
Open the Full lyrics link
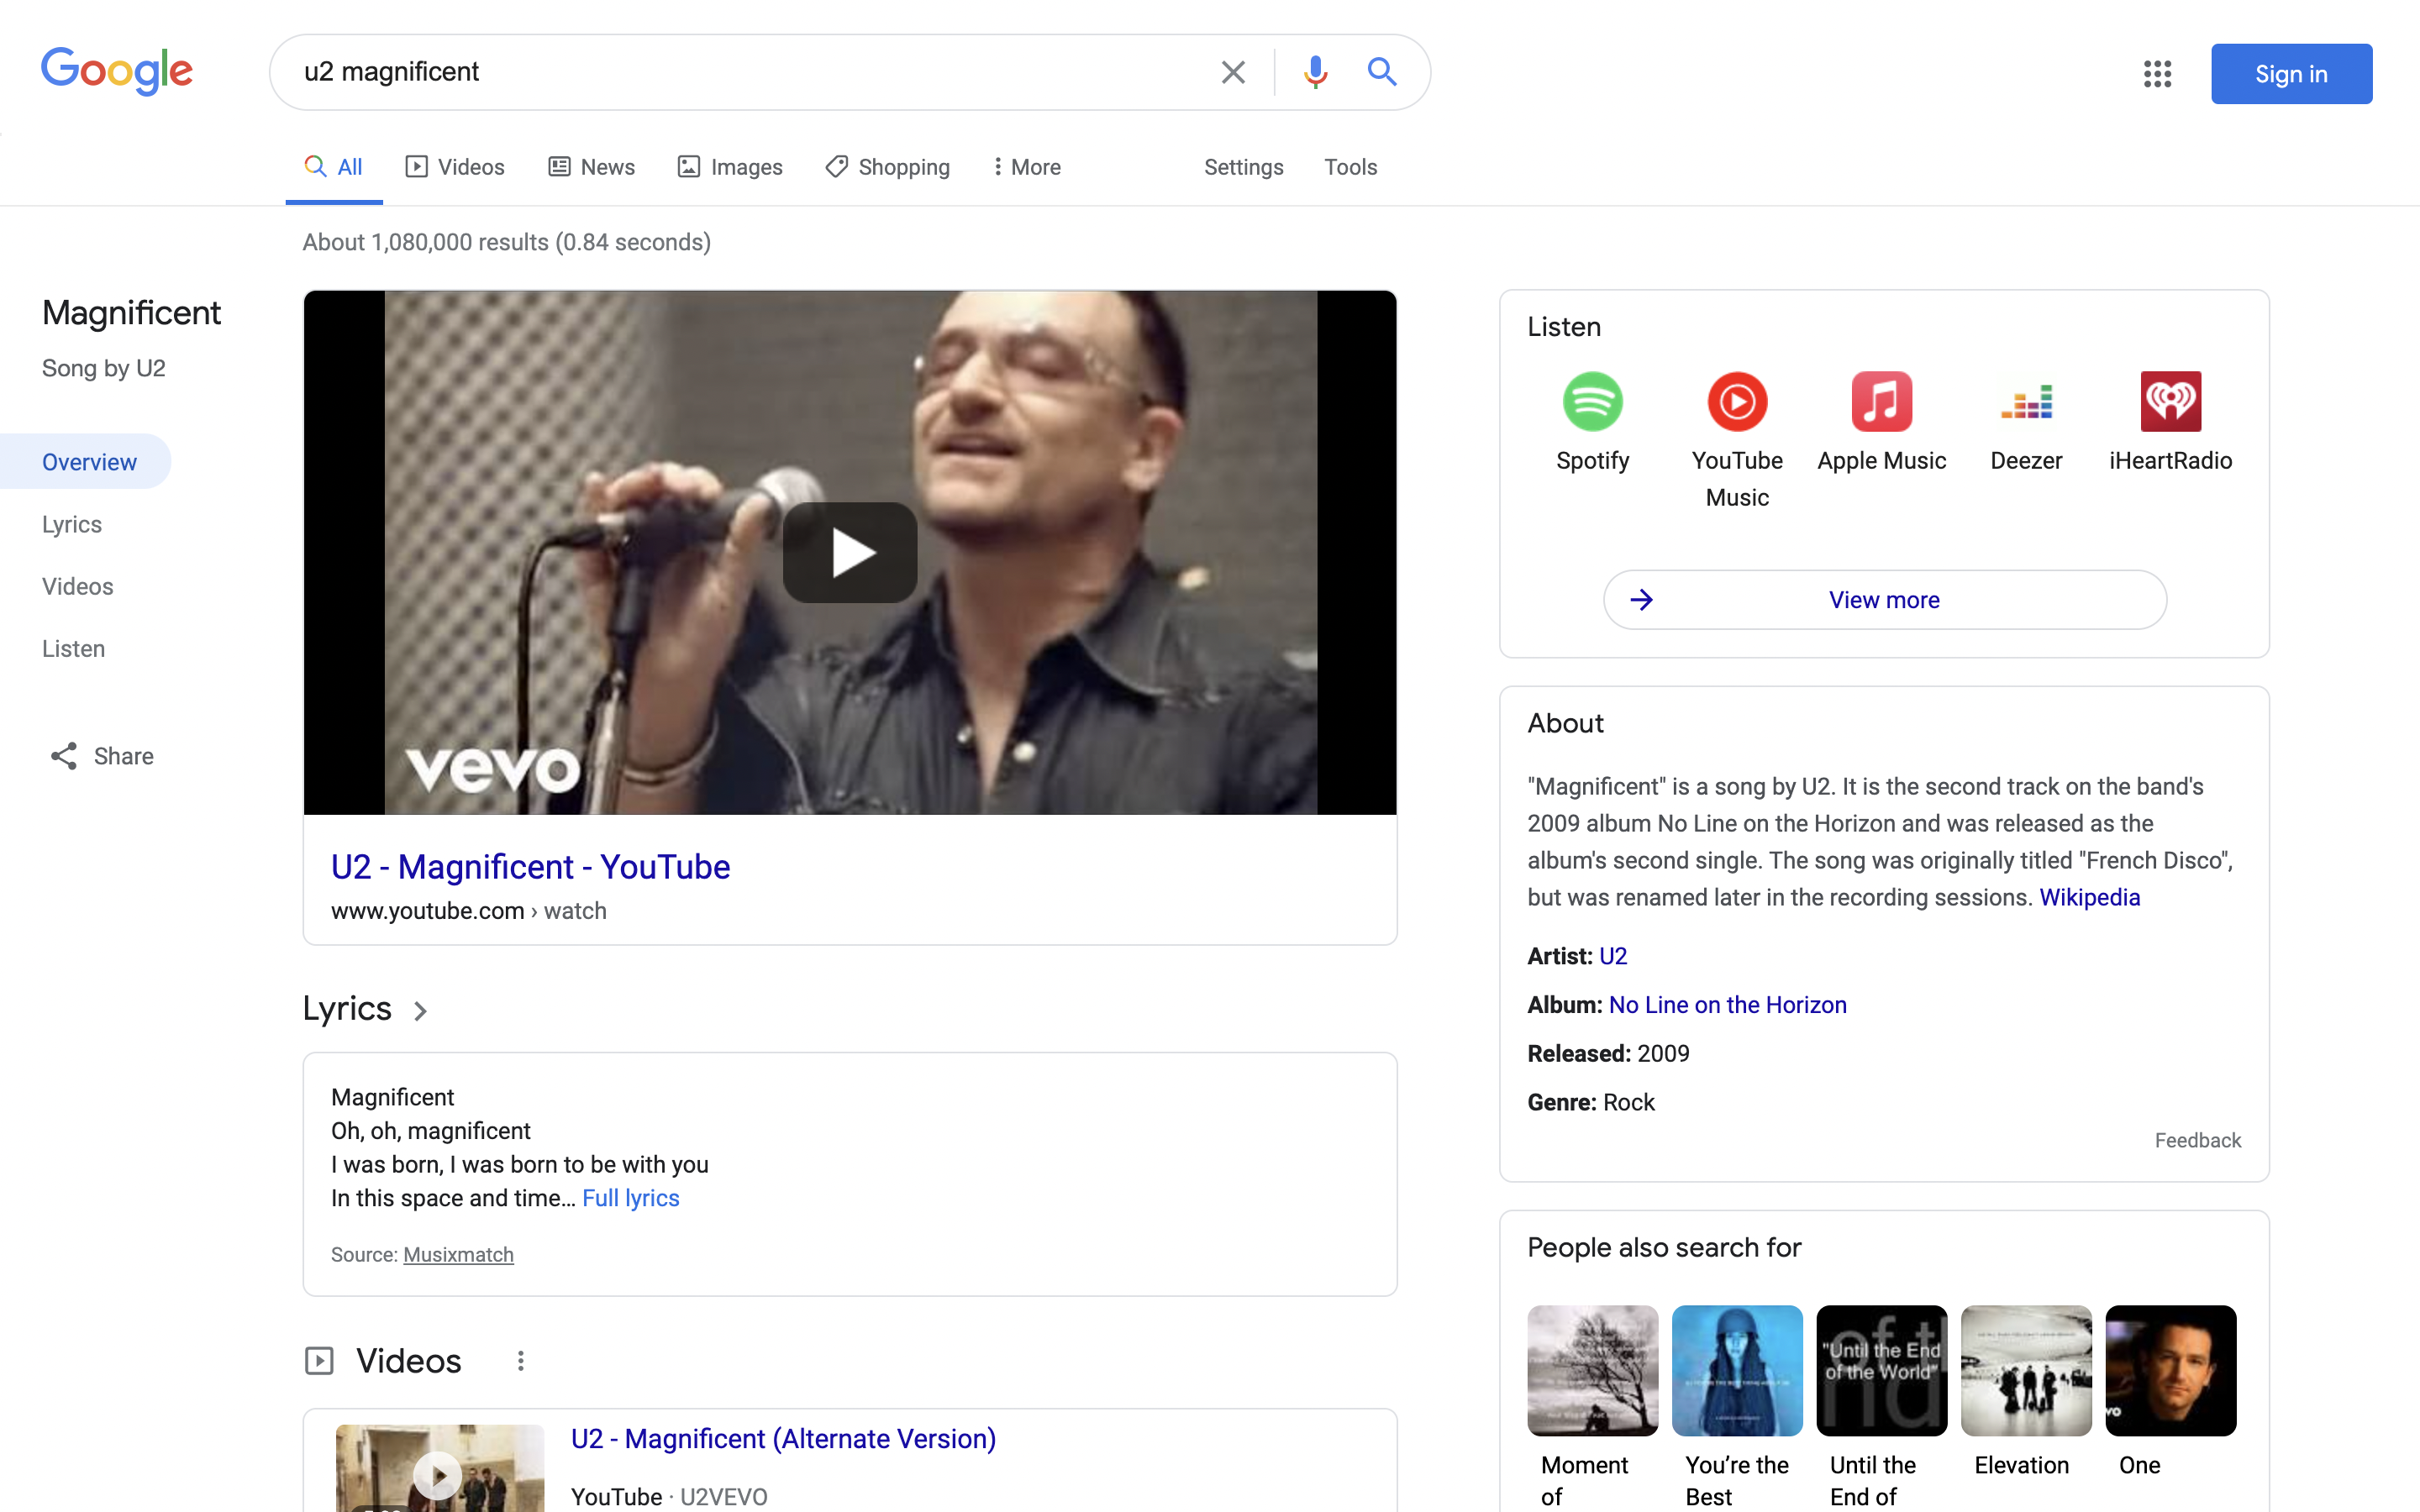630,1198
